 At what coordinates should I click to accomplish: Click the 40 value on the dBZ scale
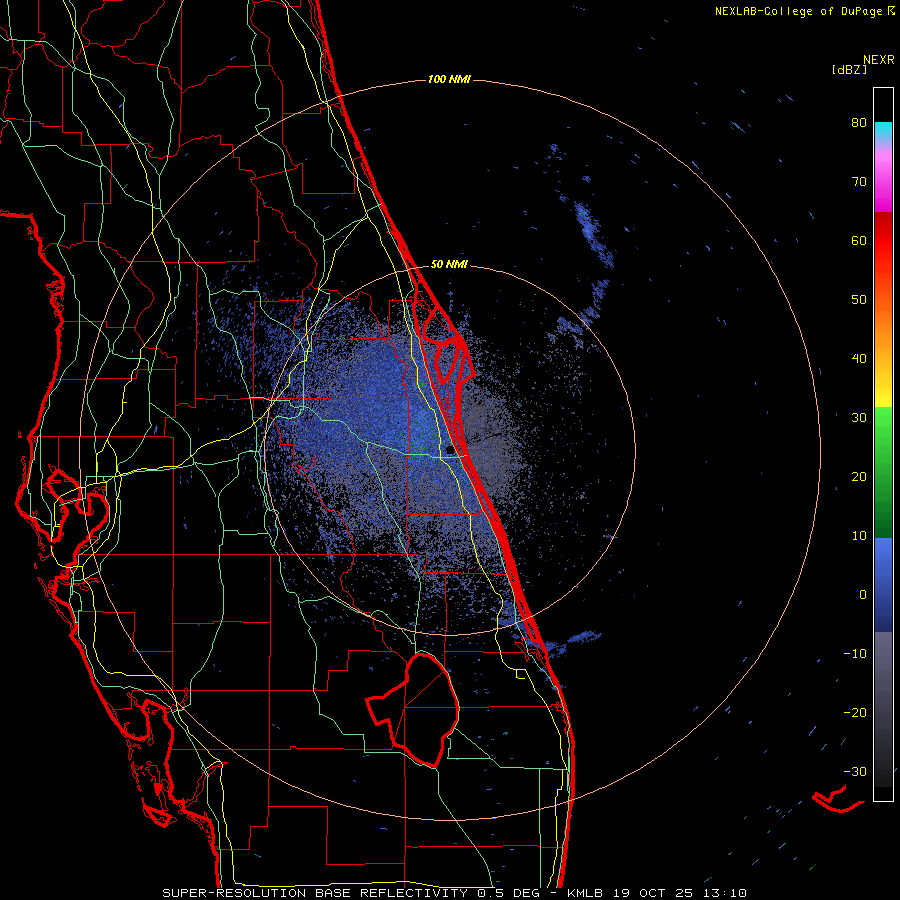tap(859, 359)
